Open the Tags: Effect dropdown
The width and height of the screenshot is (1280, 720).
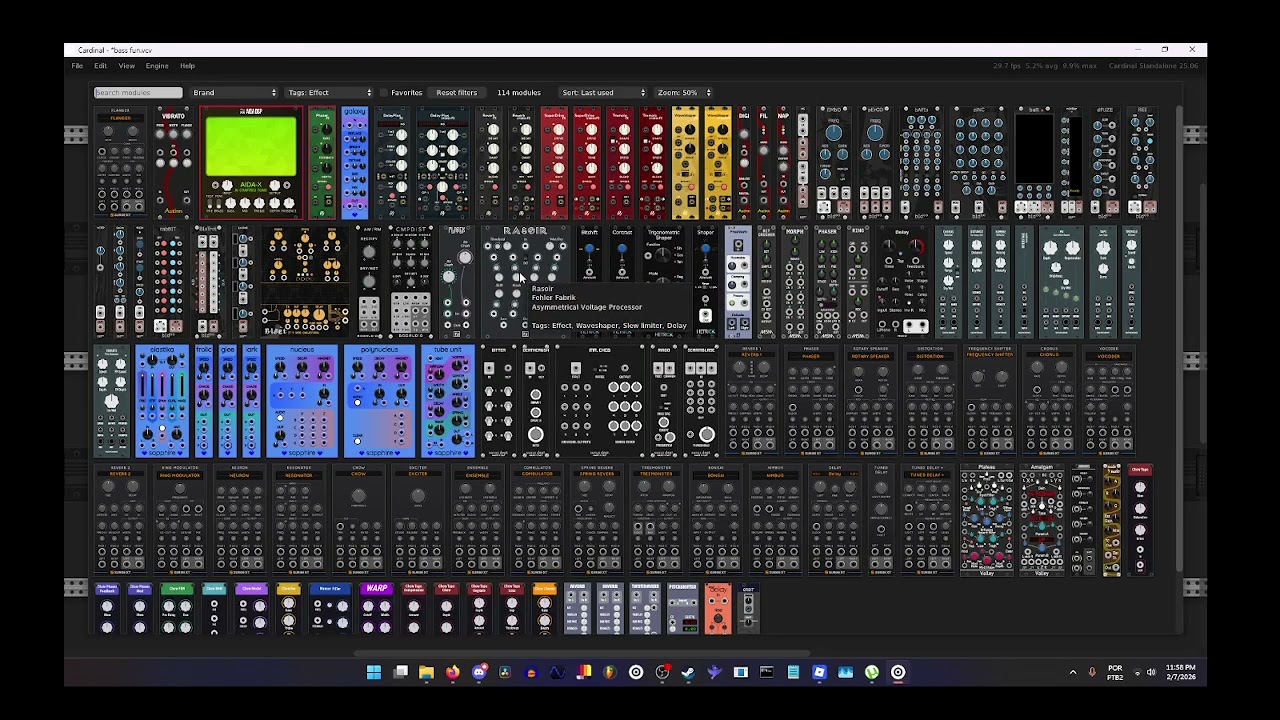329,93
